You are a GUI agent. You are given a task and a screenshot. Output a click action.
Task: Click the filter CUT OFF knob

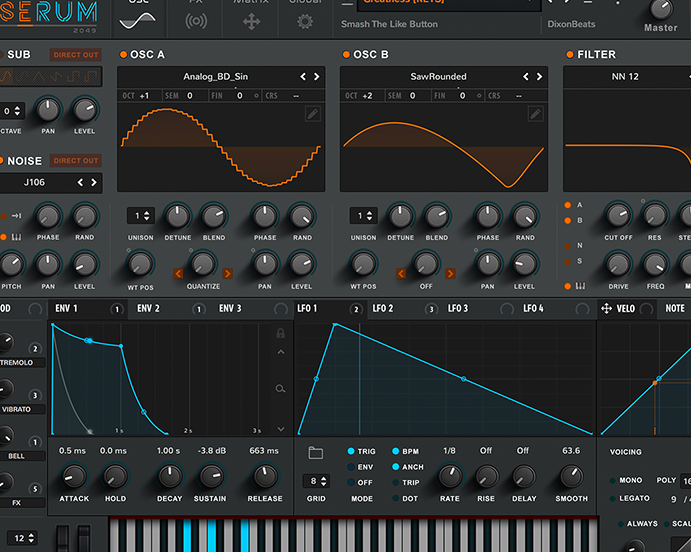619,215
